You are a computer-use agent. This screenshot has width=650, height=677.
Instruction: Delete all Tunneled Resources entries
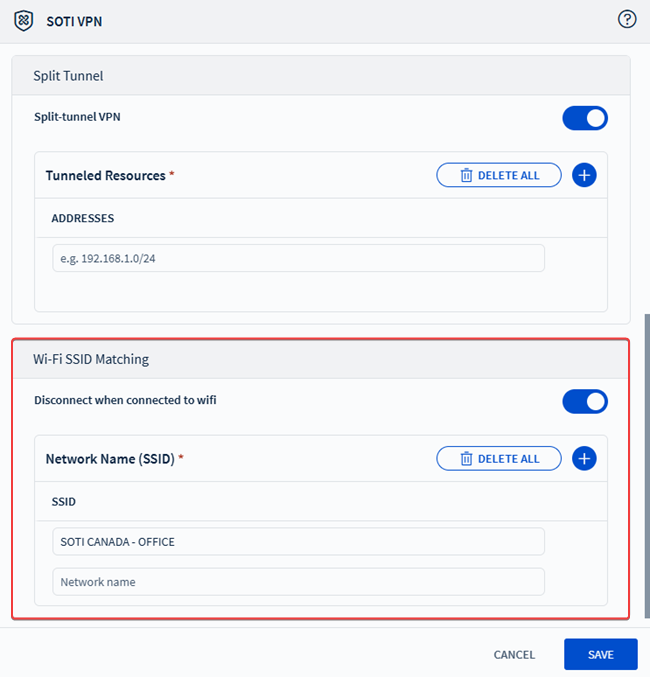point(498,175)
